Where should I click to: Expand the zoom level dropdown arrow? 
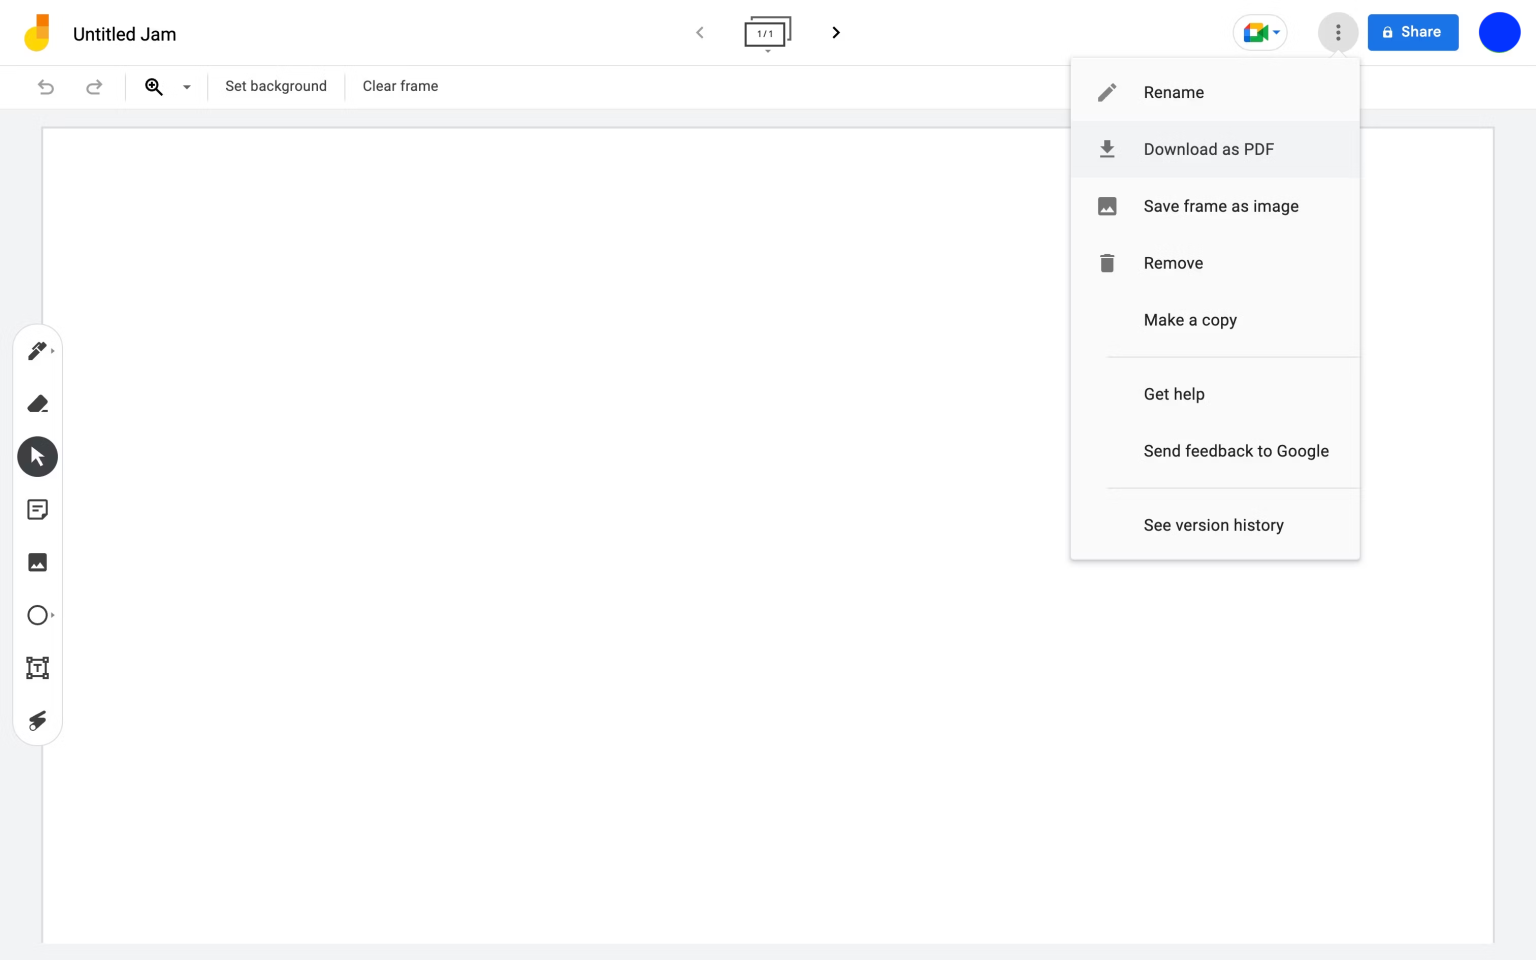pyautogui.click(x=186, y=87)
